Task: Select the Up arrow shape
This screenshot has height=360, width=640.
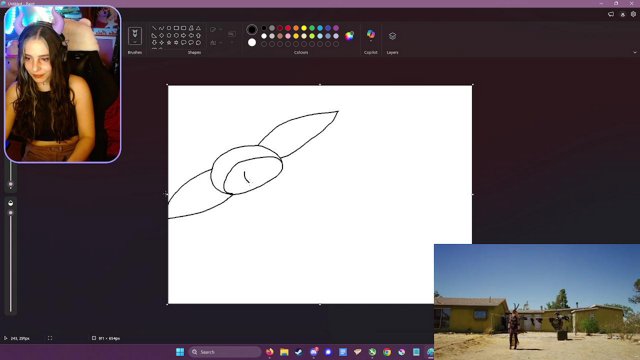Action: pyautogui.click(x=198, y=36)
